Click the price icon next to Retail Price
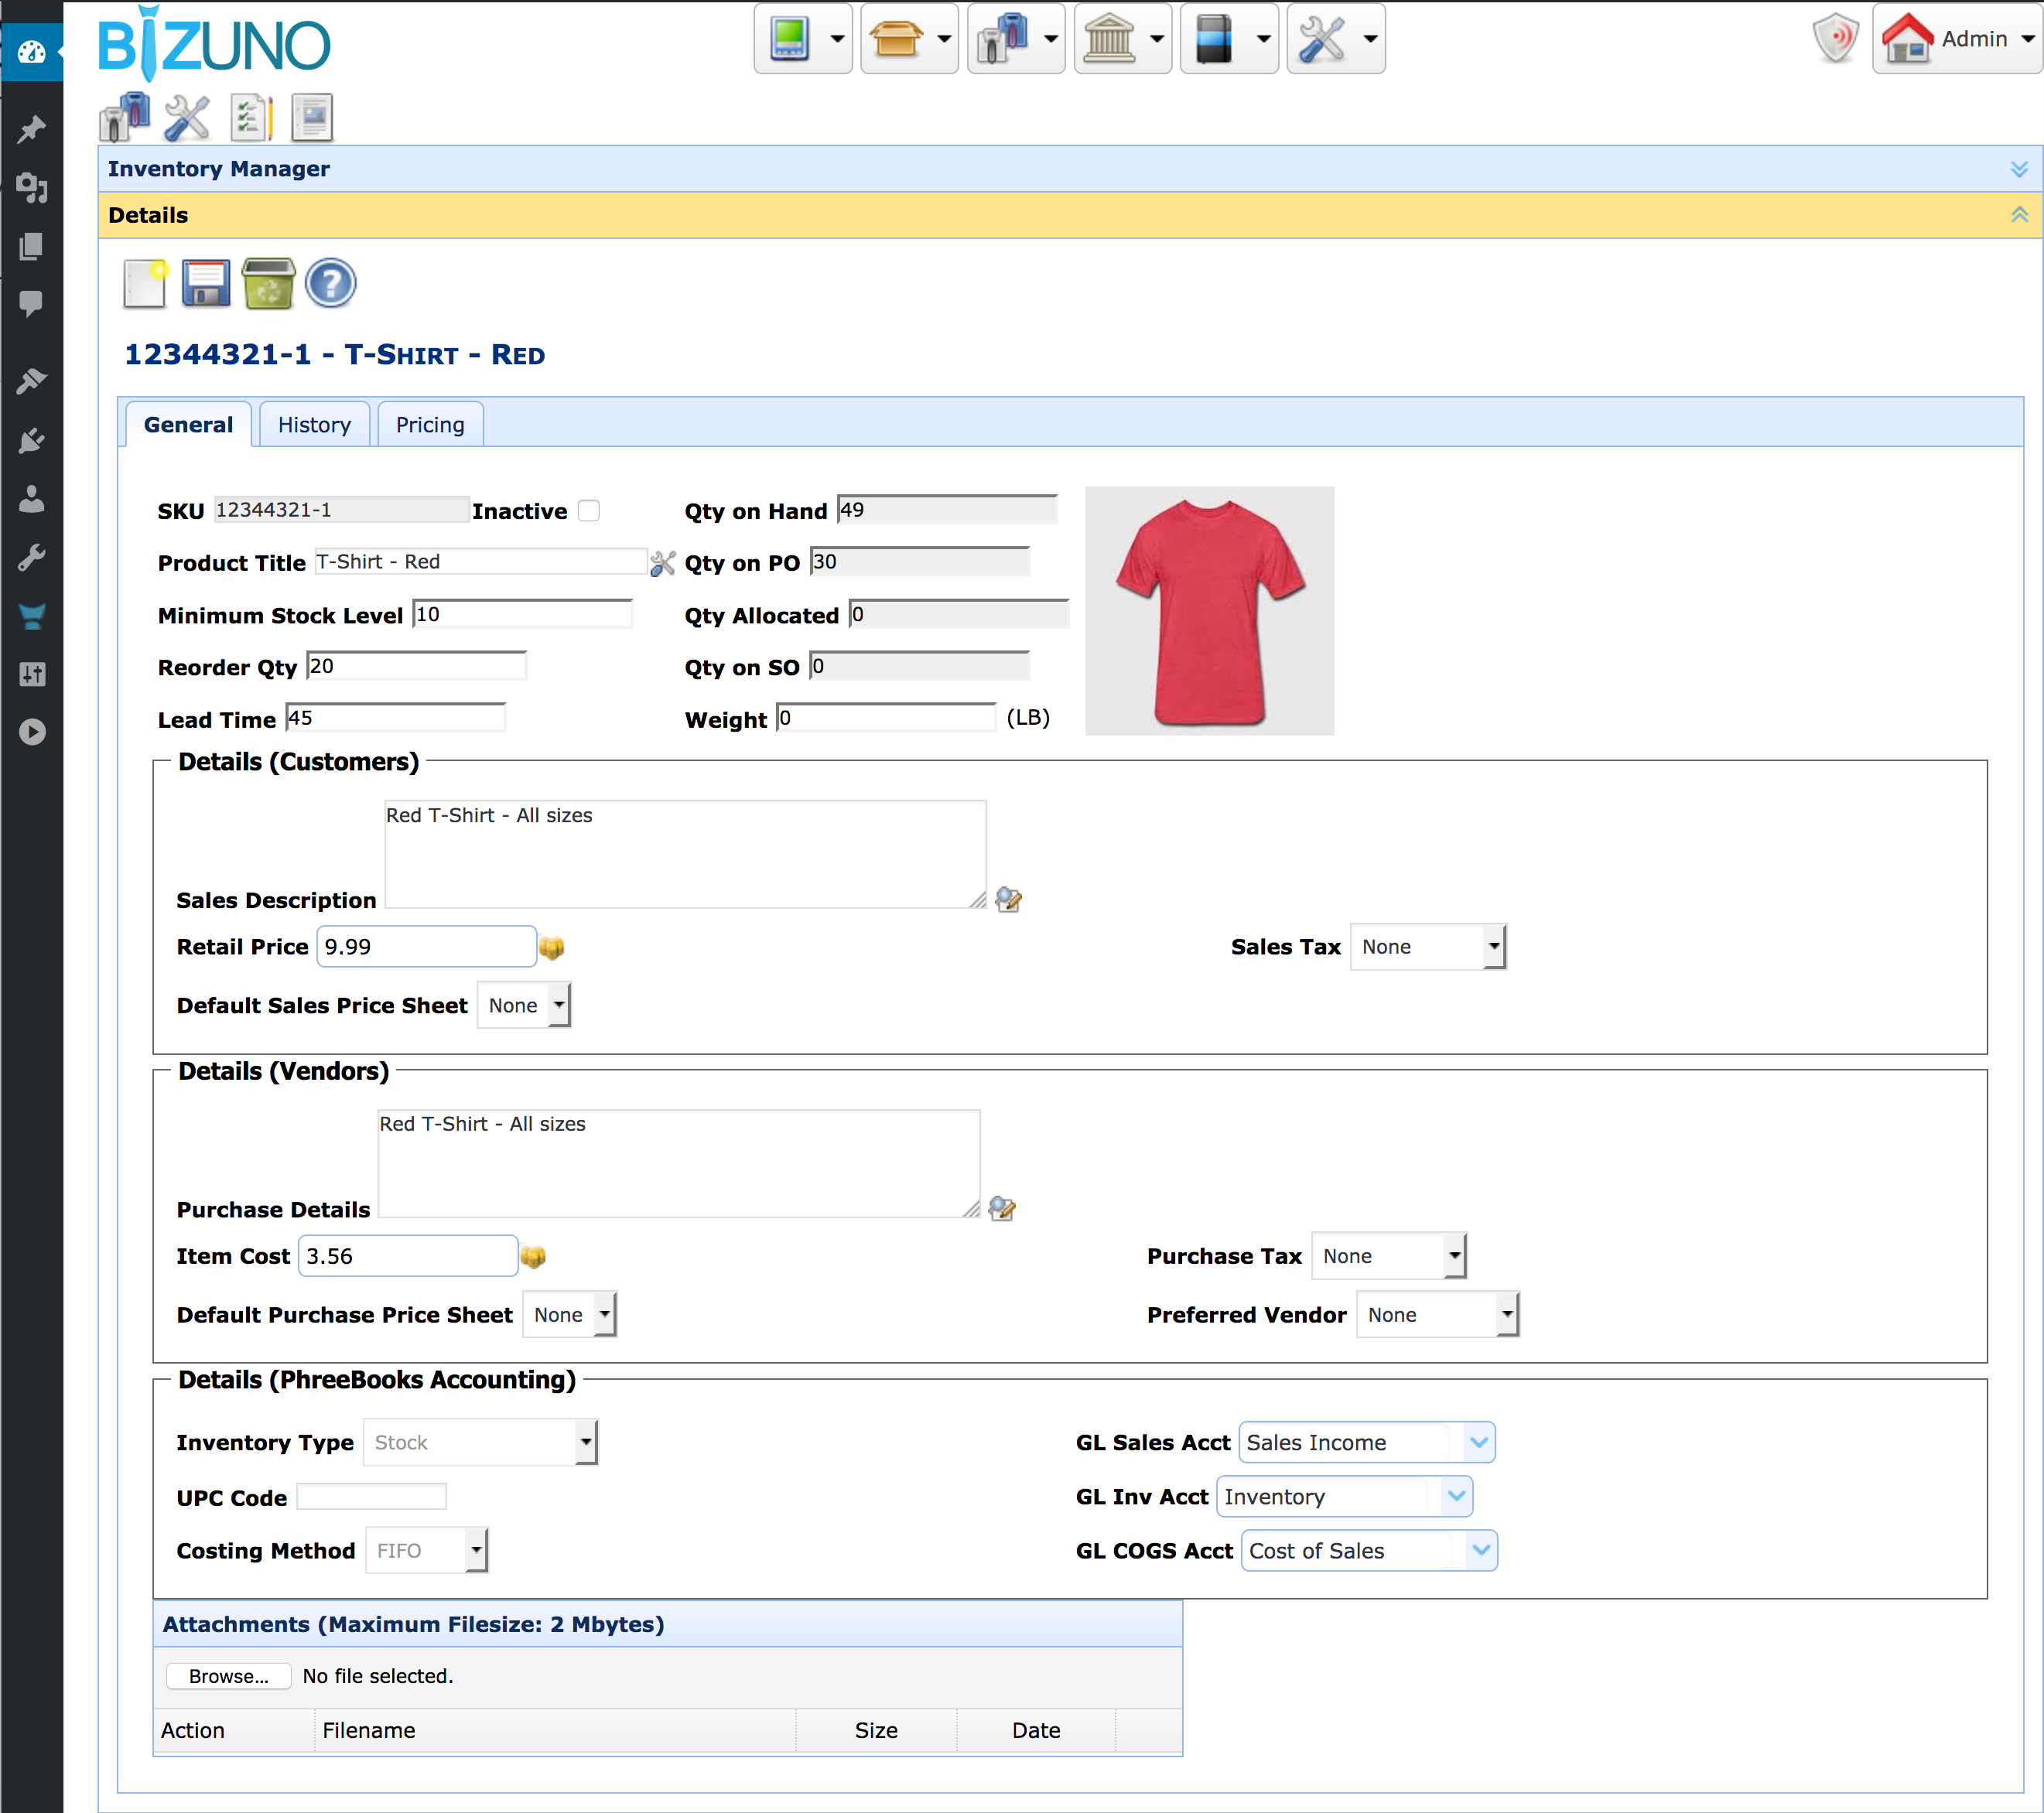The width and height of the screenshot is (2044, 1813). coord(552,947)
